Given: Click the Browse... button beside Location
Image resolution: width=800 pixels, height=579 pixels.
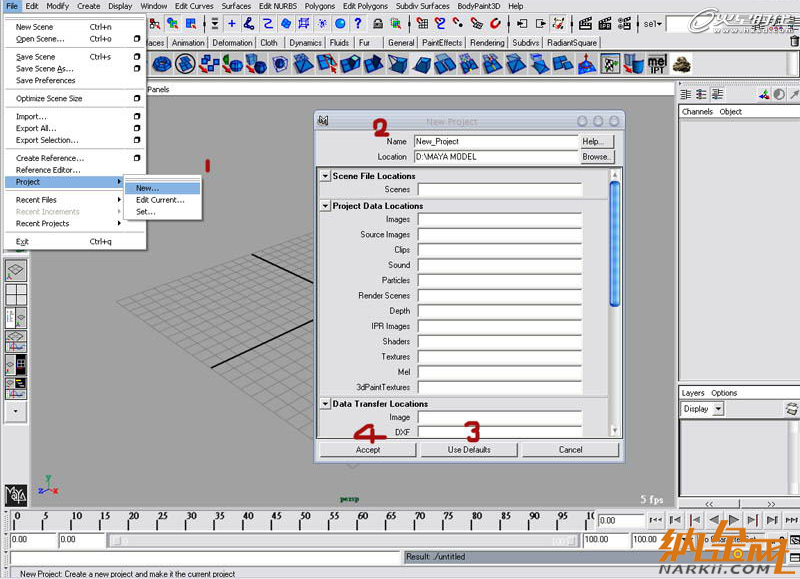Looking at the screenshot, I should pos(596,157).
